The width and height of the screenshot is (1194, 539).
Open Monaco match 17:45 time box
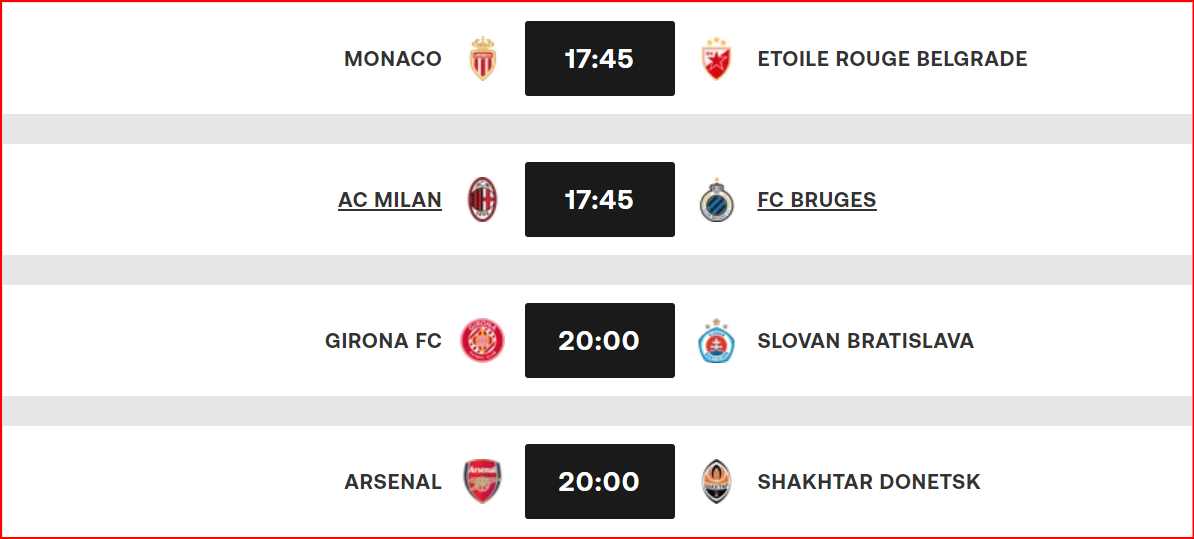(x=600, y=59)
